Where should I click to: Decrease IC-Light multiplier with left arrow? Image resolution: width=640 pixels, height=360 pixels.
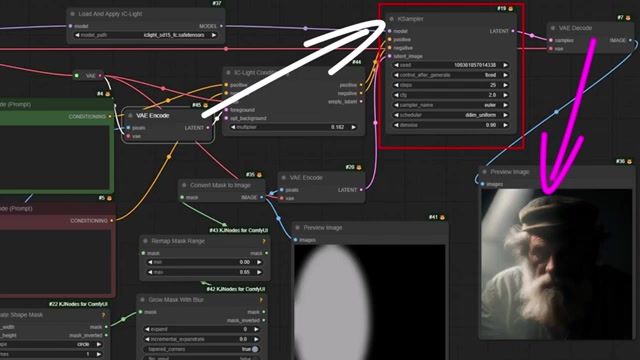[x=233, y=127]
